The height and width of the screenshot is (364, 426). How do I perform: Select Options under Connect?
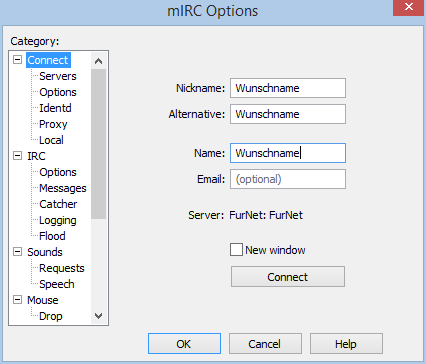coord(58,92)
